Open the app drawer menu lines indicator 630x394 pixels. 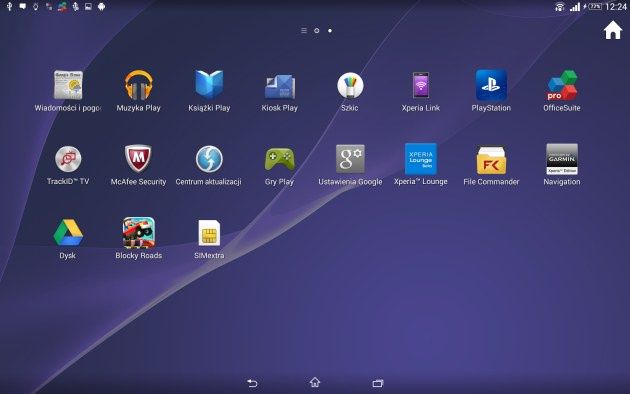point(304,31)
